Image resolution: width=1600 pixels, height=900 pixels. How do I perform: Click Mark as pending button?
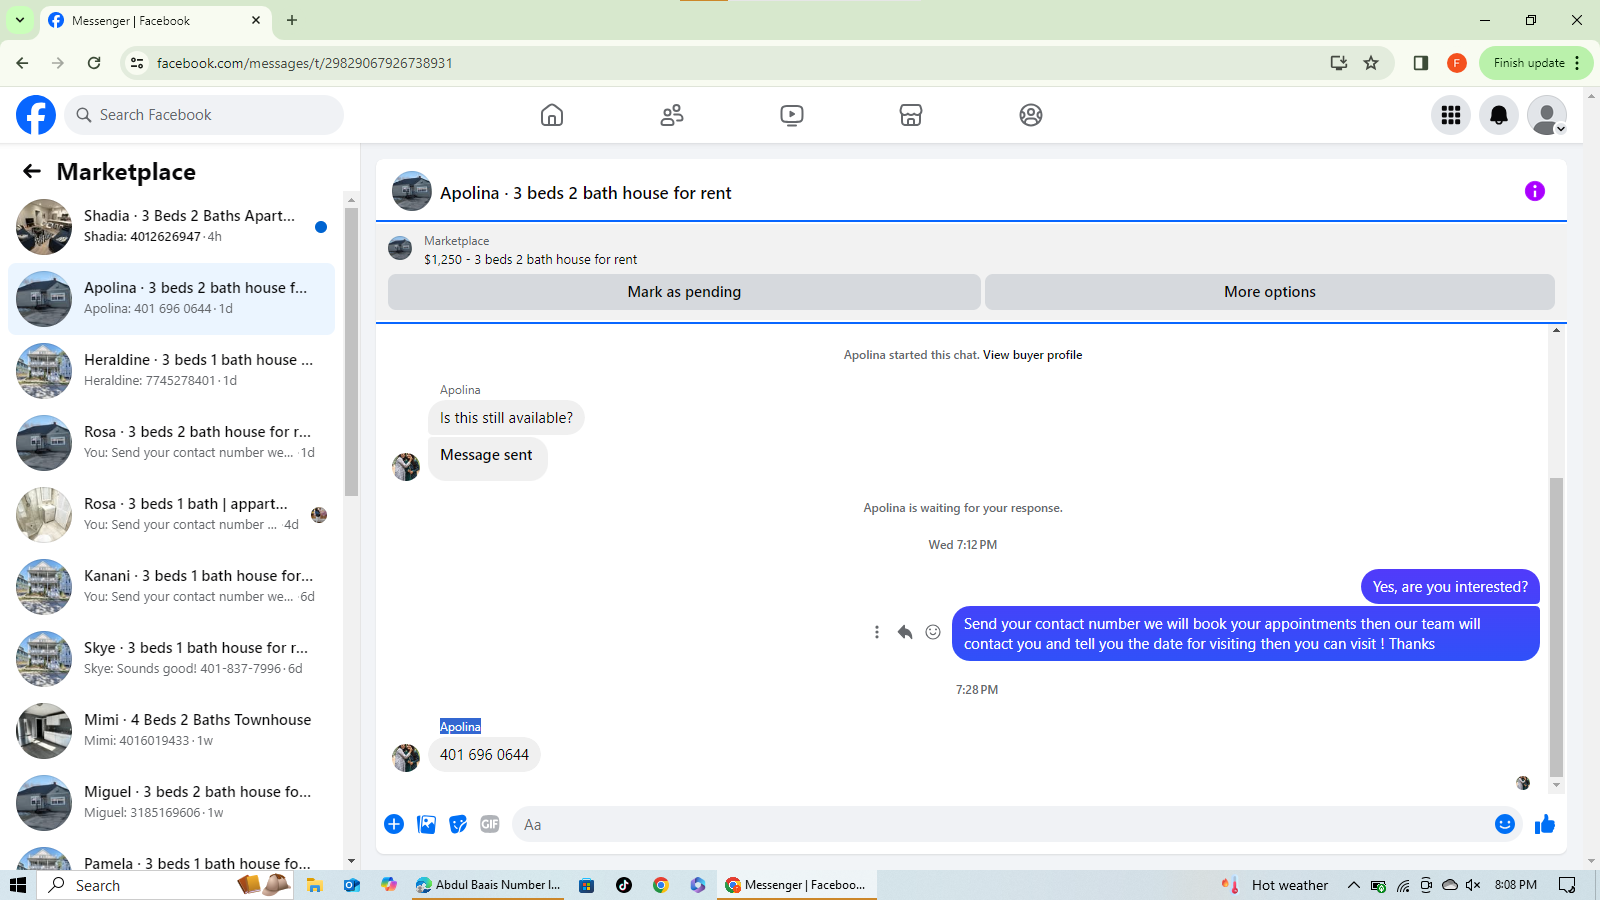click(x=684, y=292)
